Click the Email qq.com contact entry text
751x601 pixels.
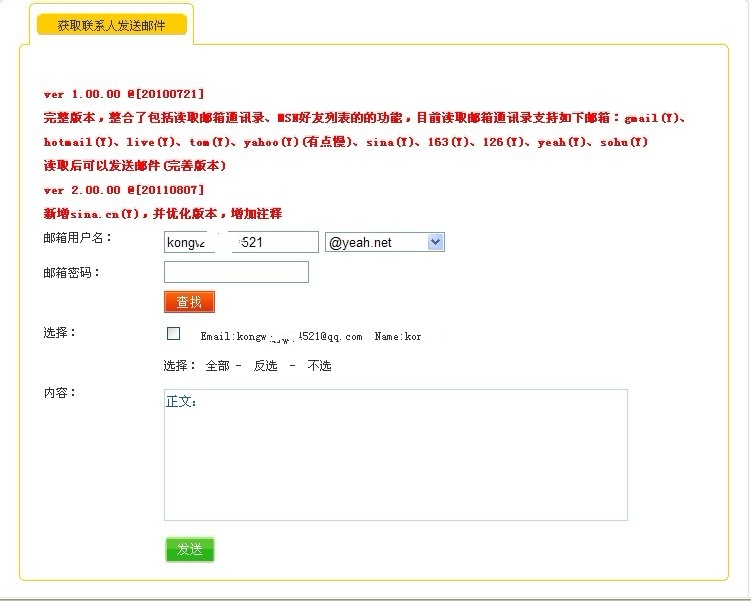[281, 337]
